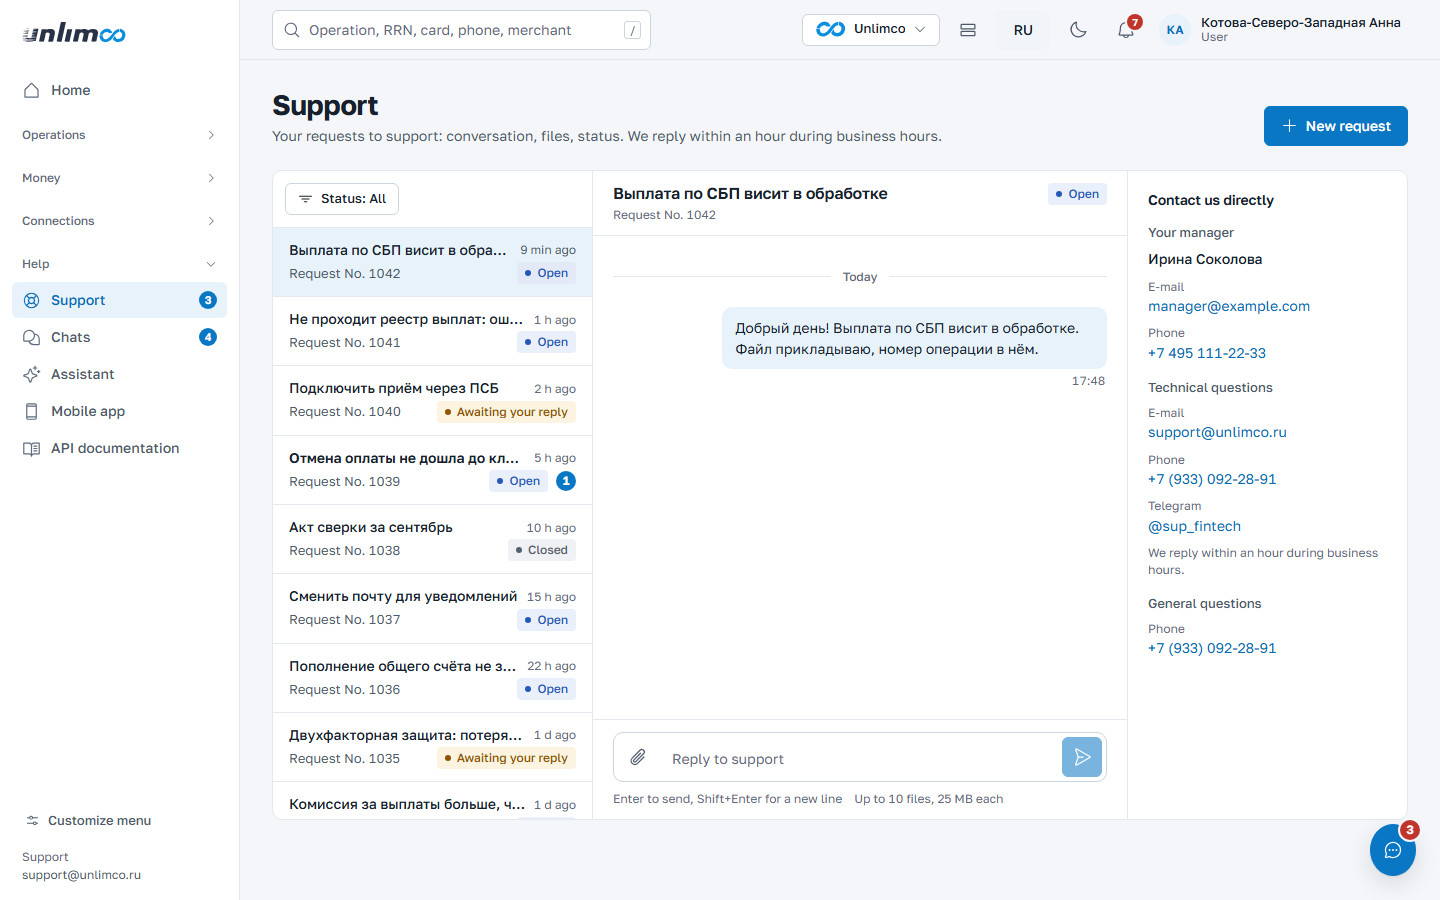The image size is (1440, 900).
Task: Call manager phone +7 495 111-22-33
Action: coord(1207,353)
